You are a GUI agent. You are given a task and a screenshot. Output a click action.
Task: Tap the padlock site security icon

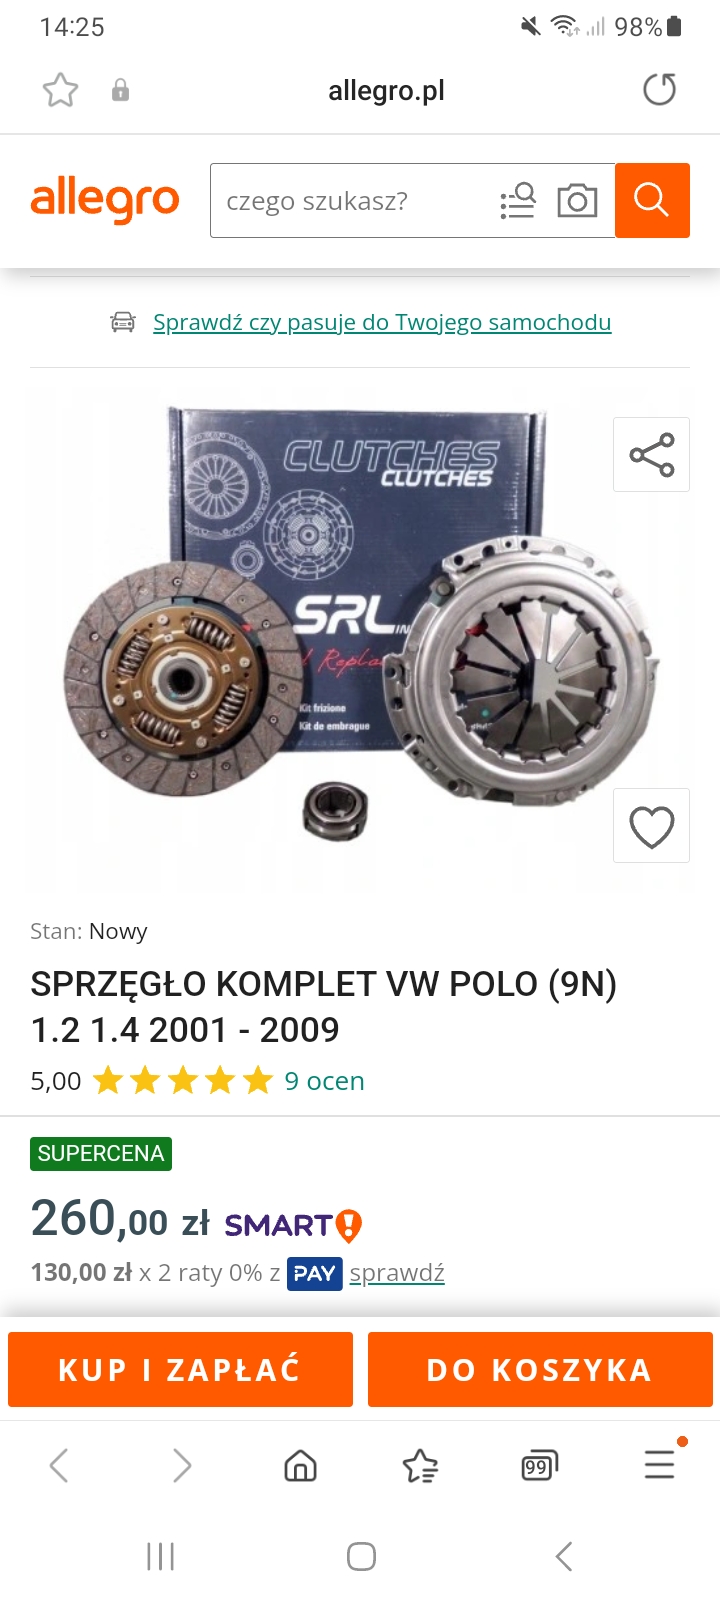[120, 90]
